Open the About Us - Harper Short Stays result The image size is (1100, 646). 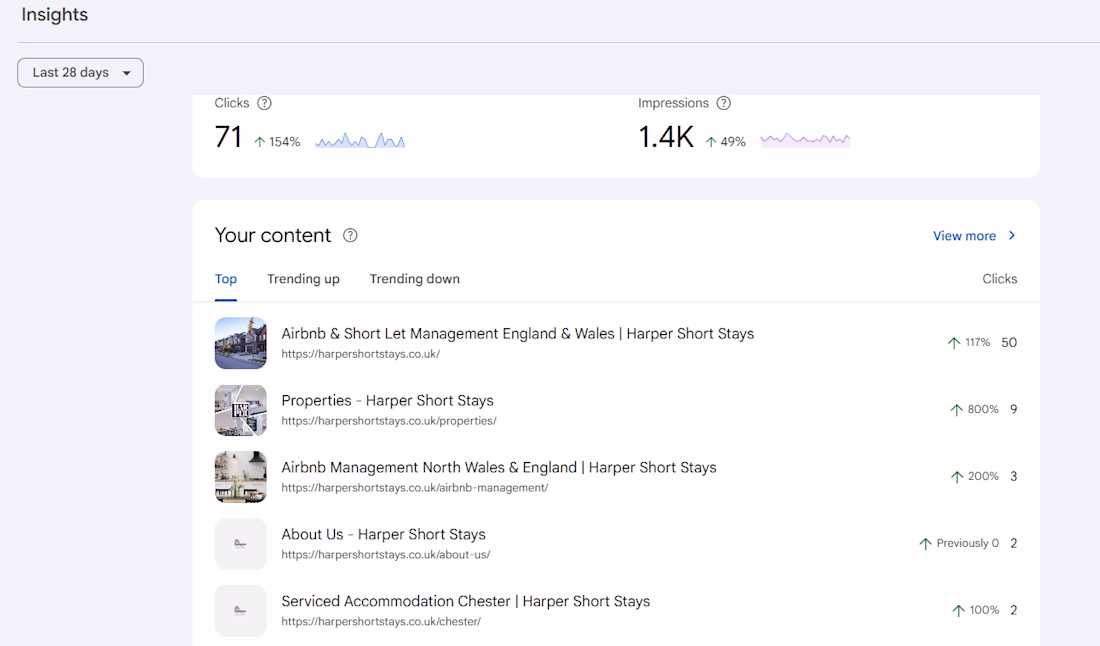pos(383,534)
